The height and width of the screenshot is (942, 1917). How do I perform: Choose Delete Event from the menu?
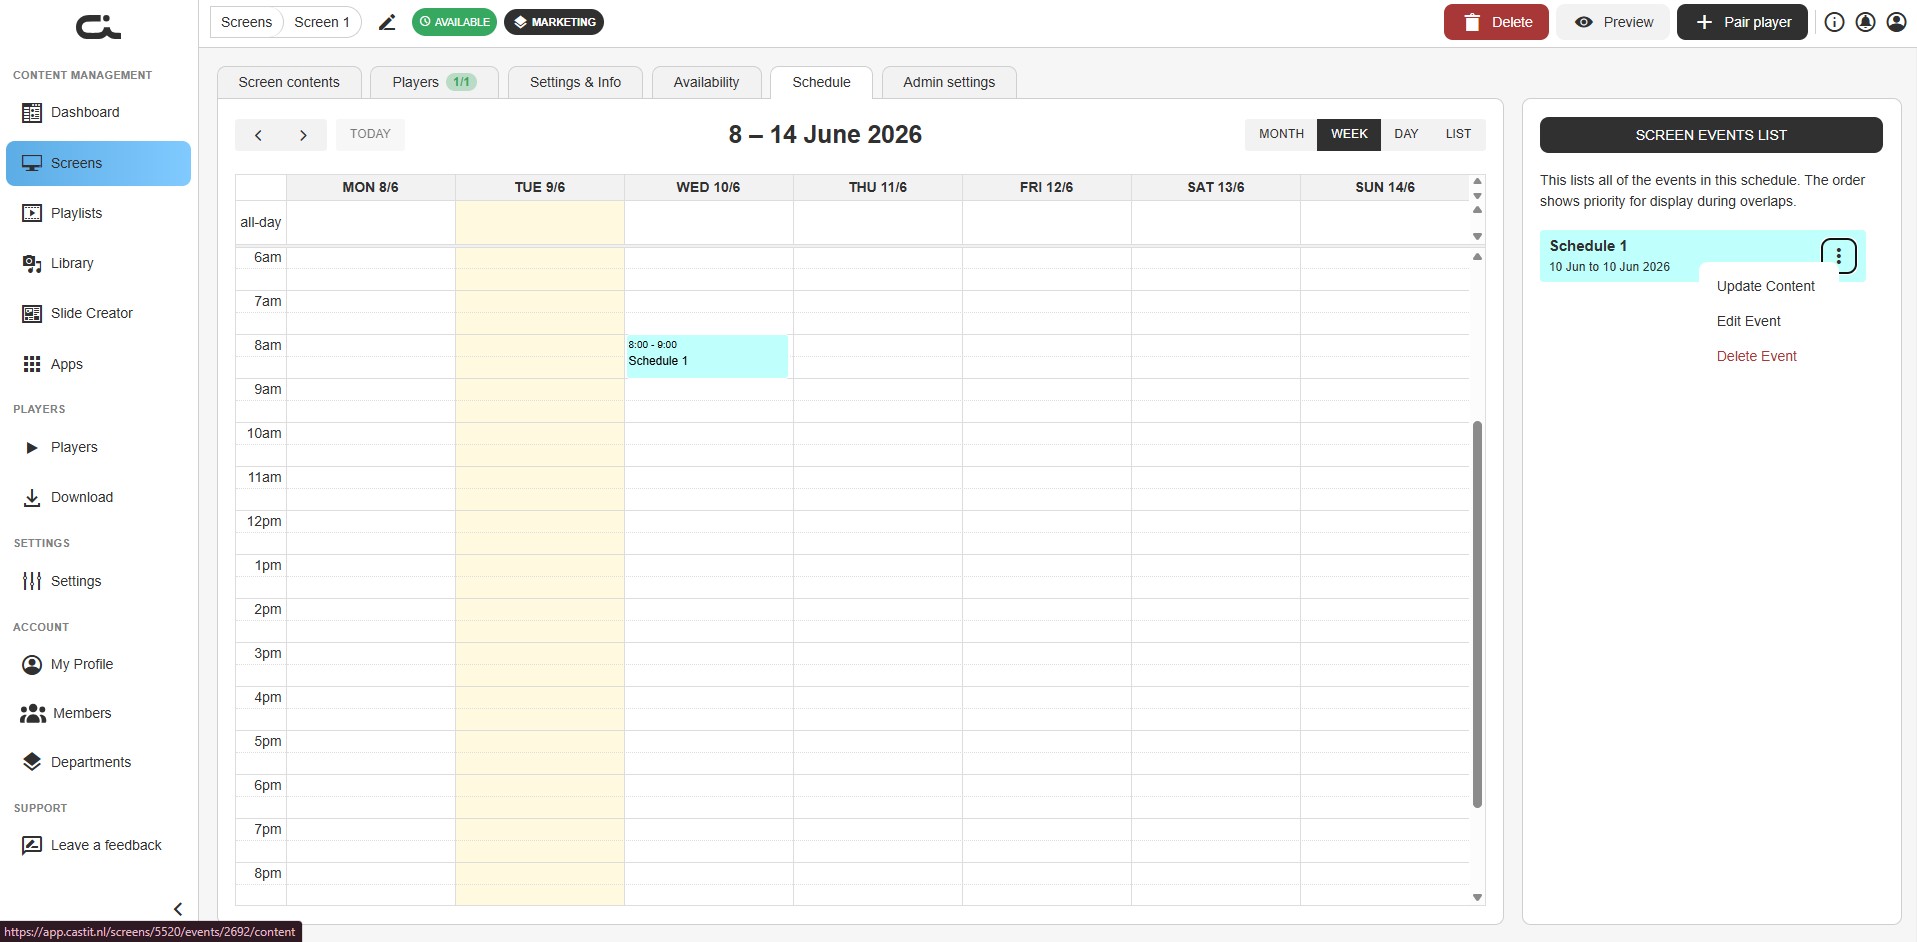(1756, 356)
